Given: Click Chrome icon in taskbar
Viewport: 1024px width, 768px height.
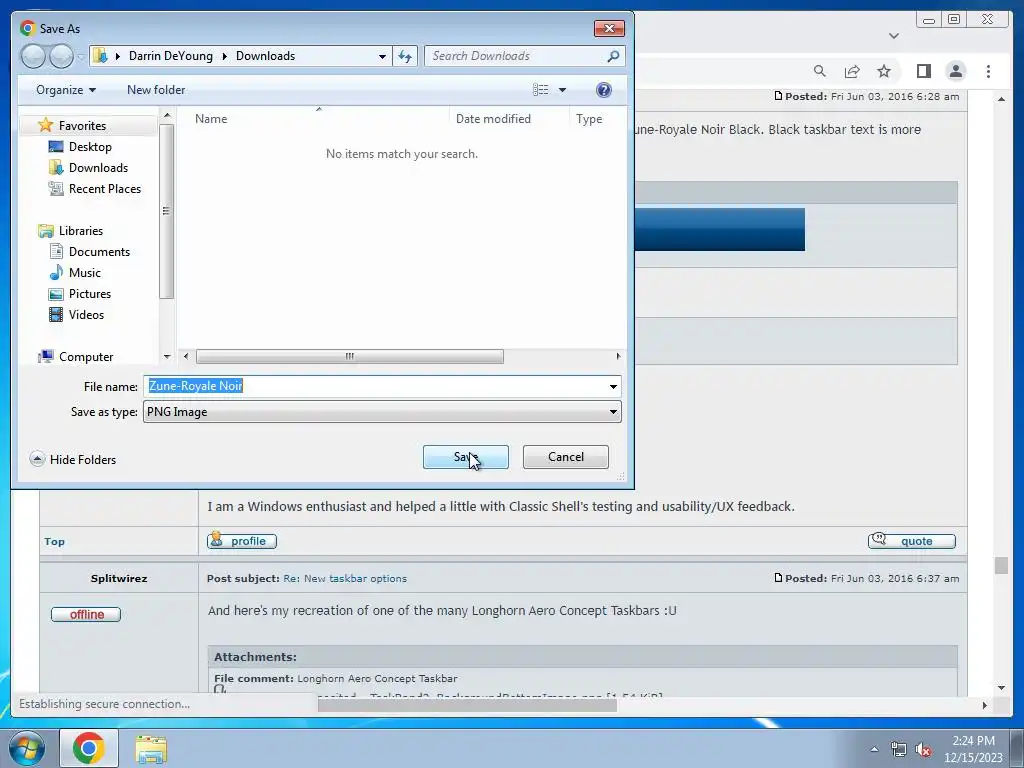Looking at the screenshot, I should tap(89, 748).
